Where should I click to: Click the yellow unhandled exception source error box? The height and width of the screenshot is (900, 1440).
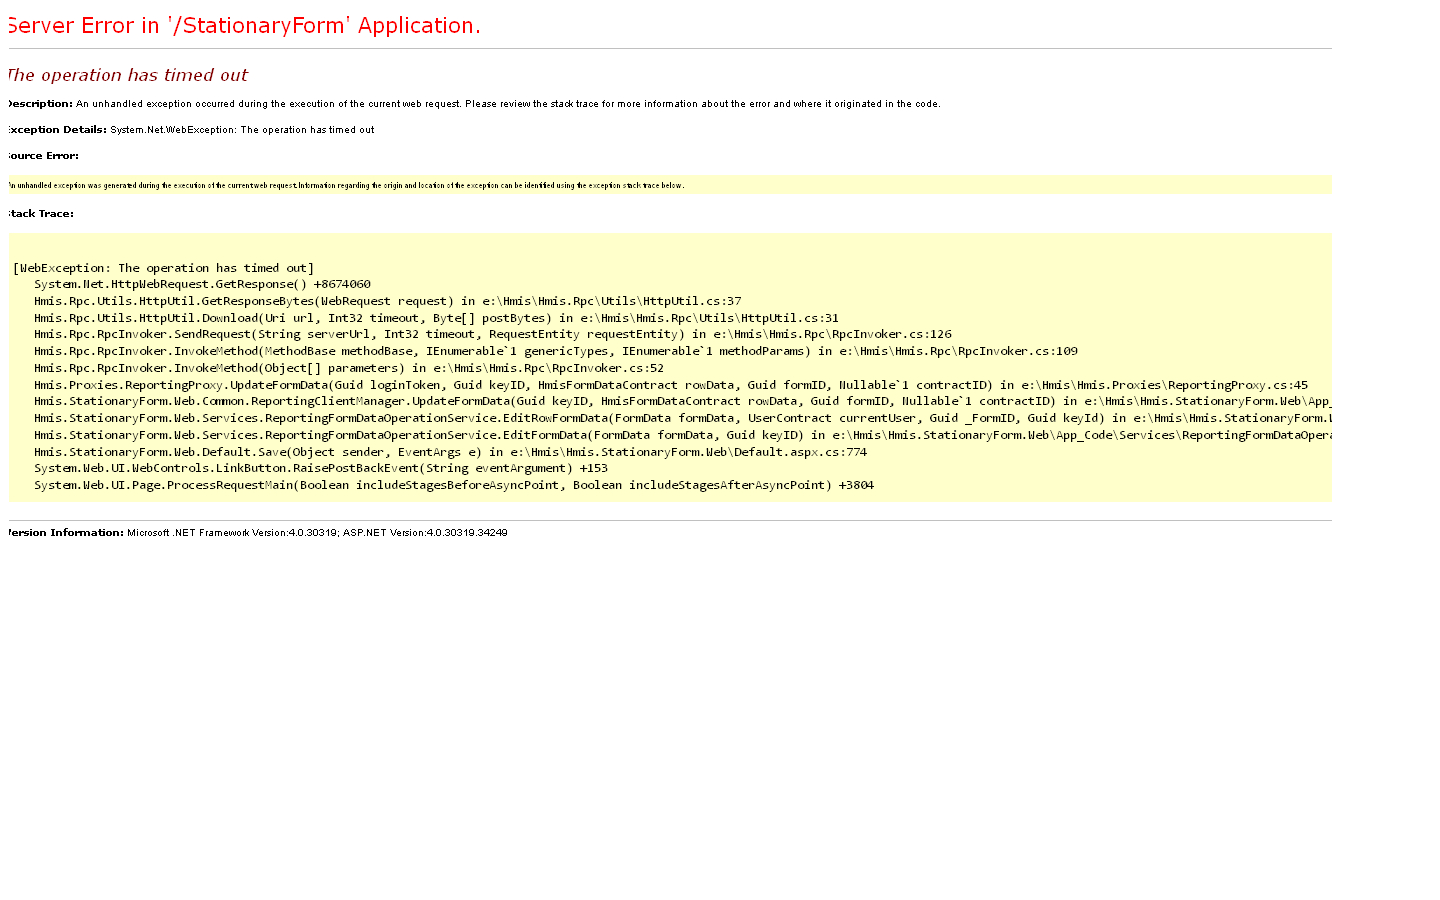point(668,185)
